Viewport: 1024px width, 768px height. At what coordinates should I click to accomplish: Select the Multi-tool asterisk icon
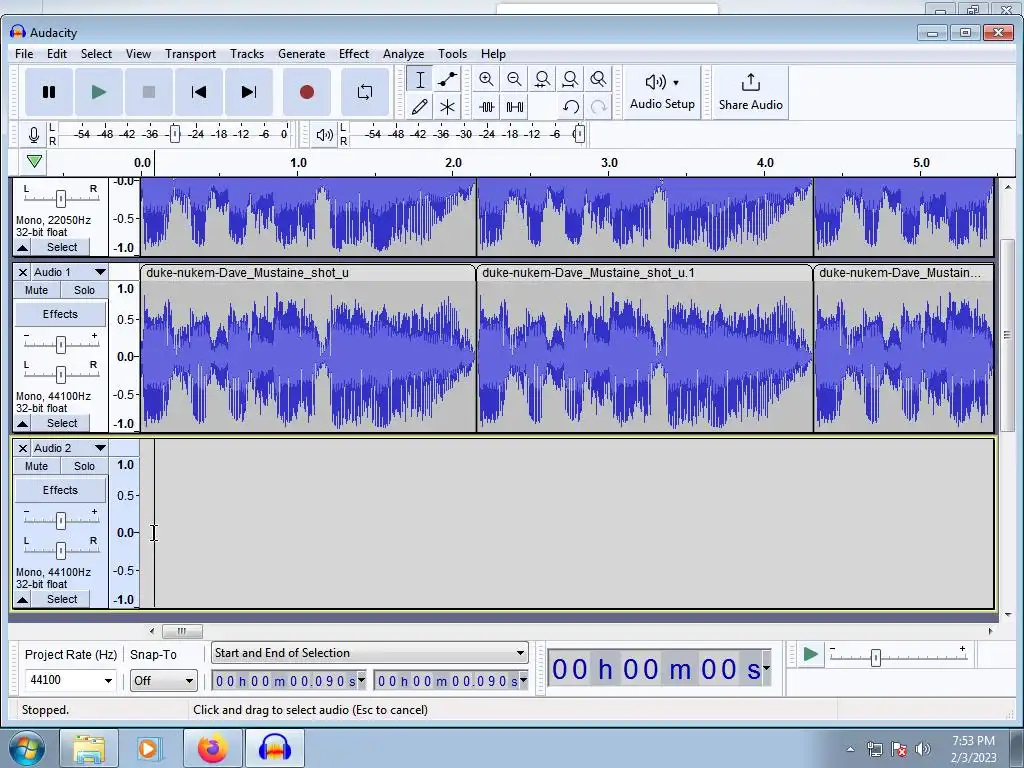(447, 106)
